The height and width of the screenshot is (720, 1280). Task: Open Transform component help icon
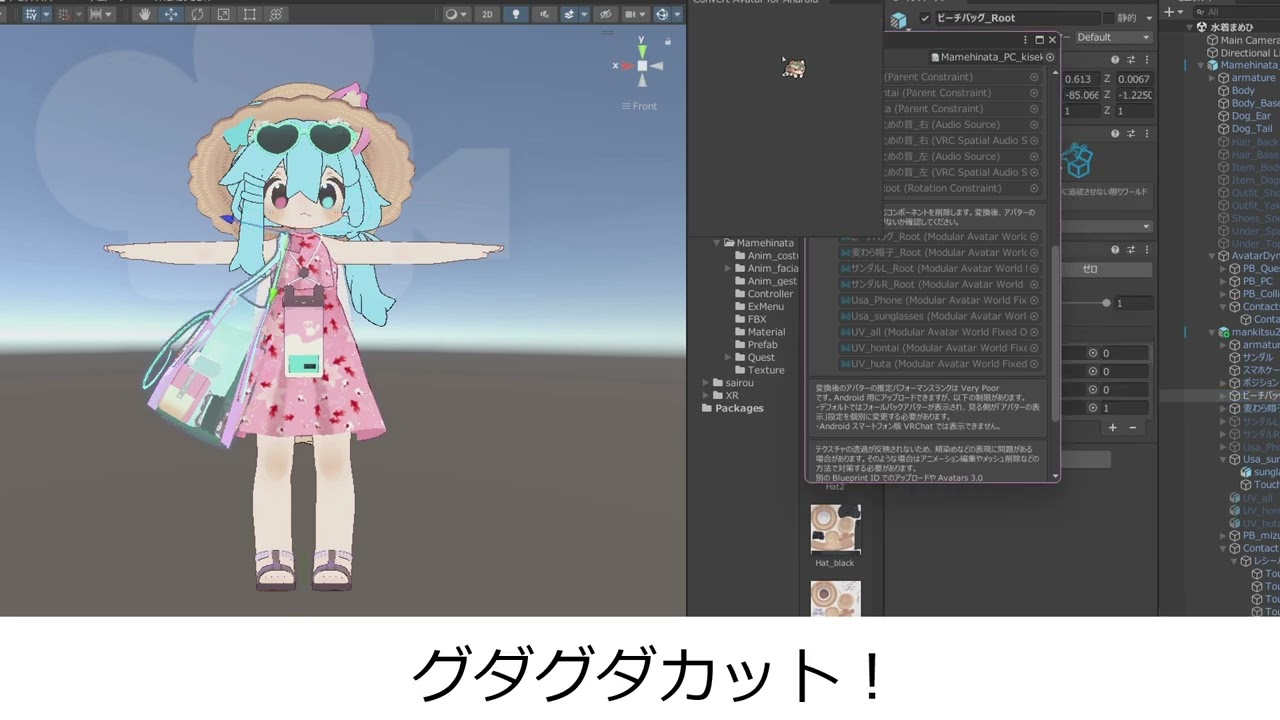(x=1115, y=60)
